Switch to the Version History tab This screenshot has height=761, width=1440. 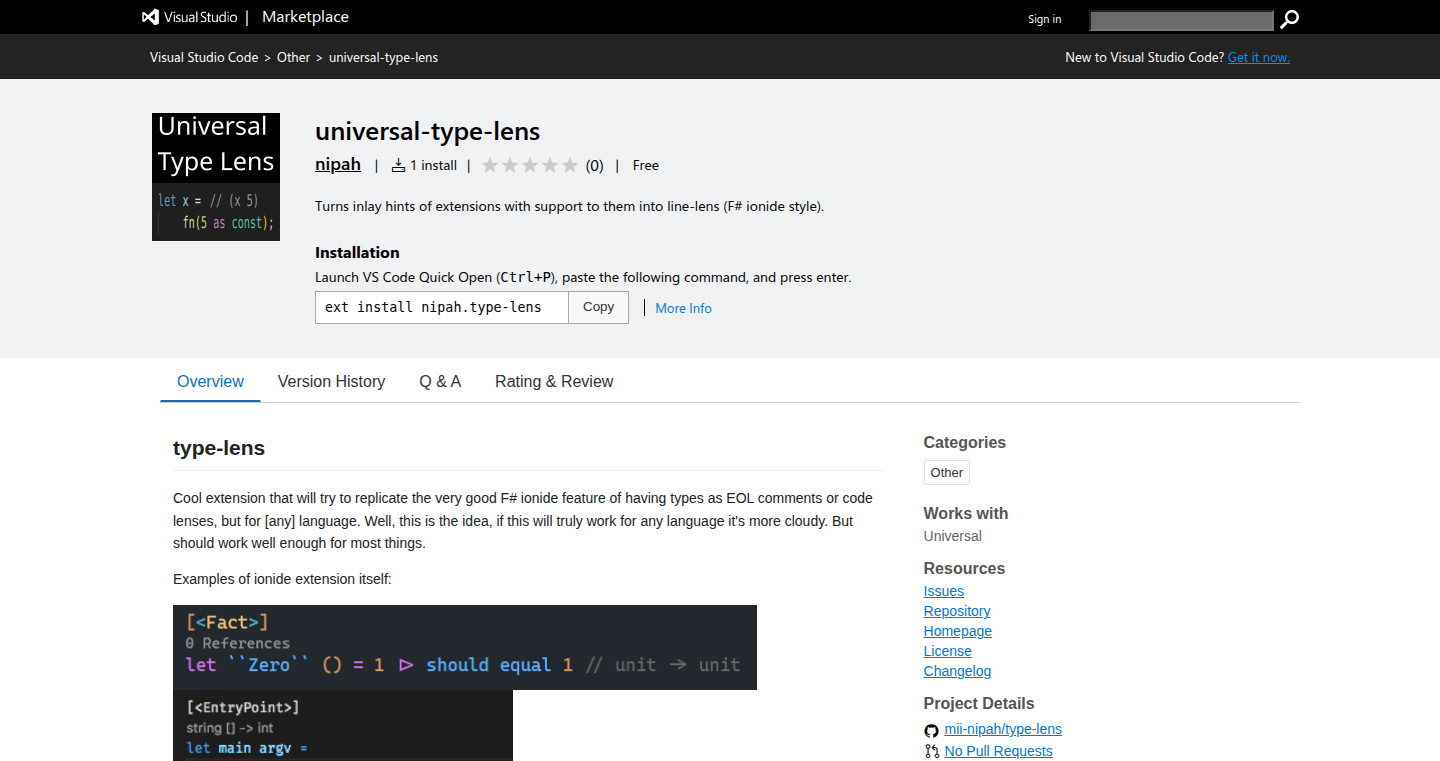point(331,381)
